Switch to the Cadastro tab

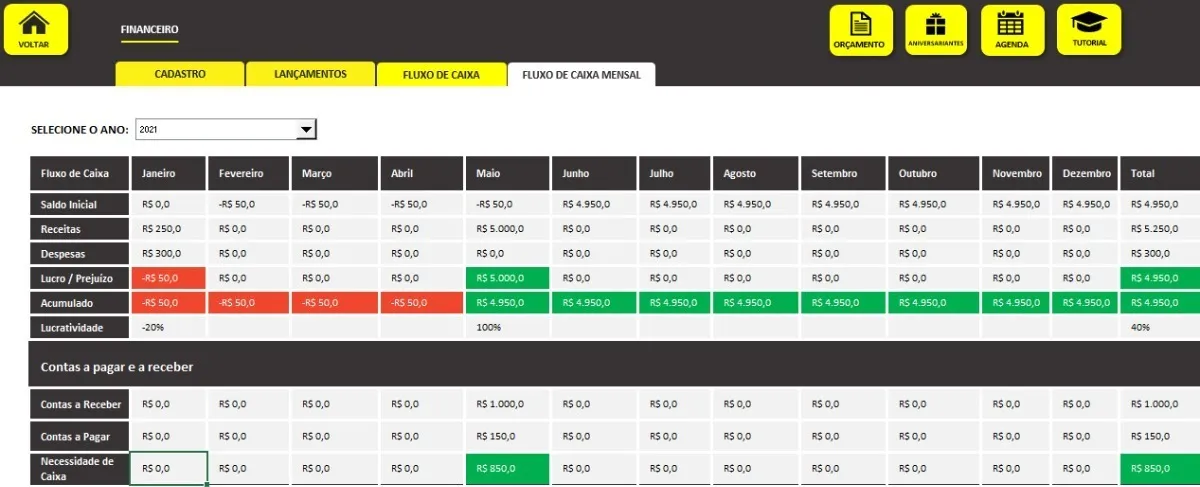[180, 74]
